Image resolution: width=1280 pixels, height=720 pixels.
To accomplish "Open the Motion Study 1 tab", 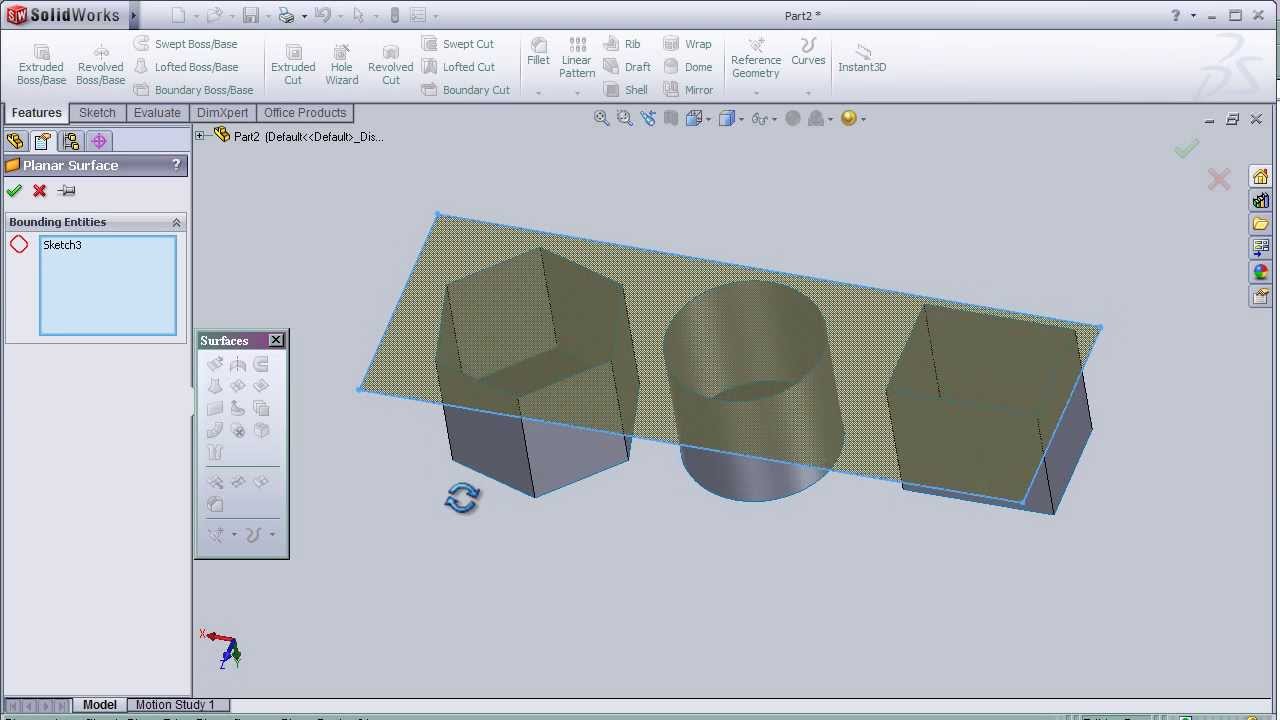I will [175, 705].
